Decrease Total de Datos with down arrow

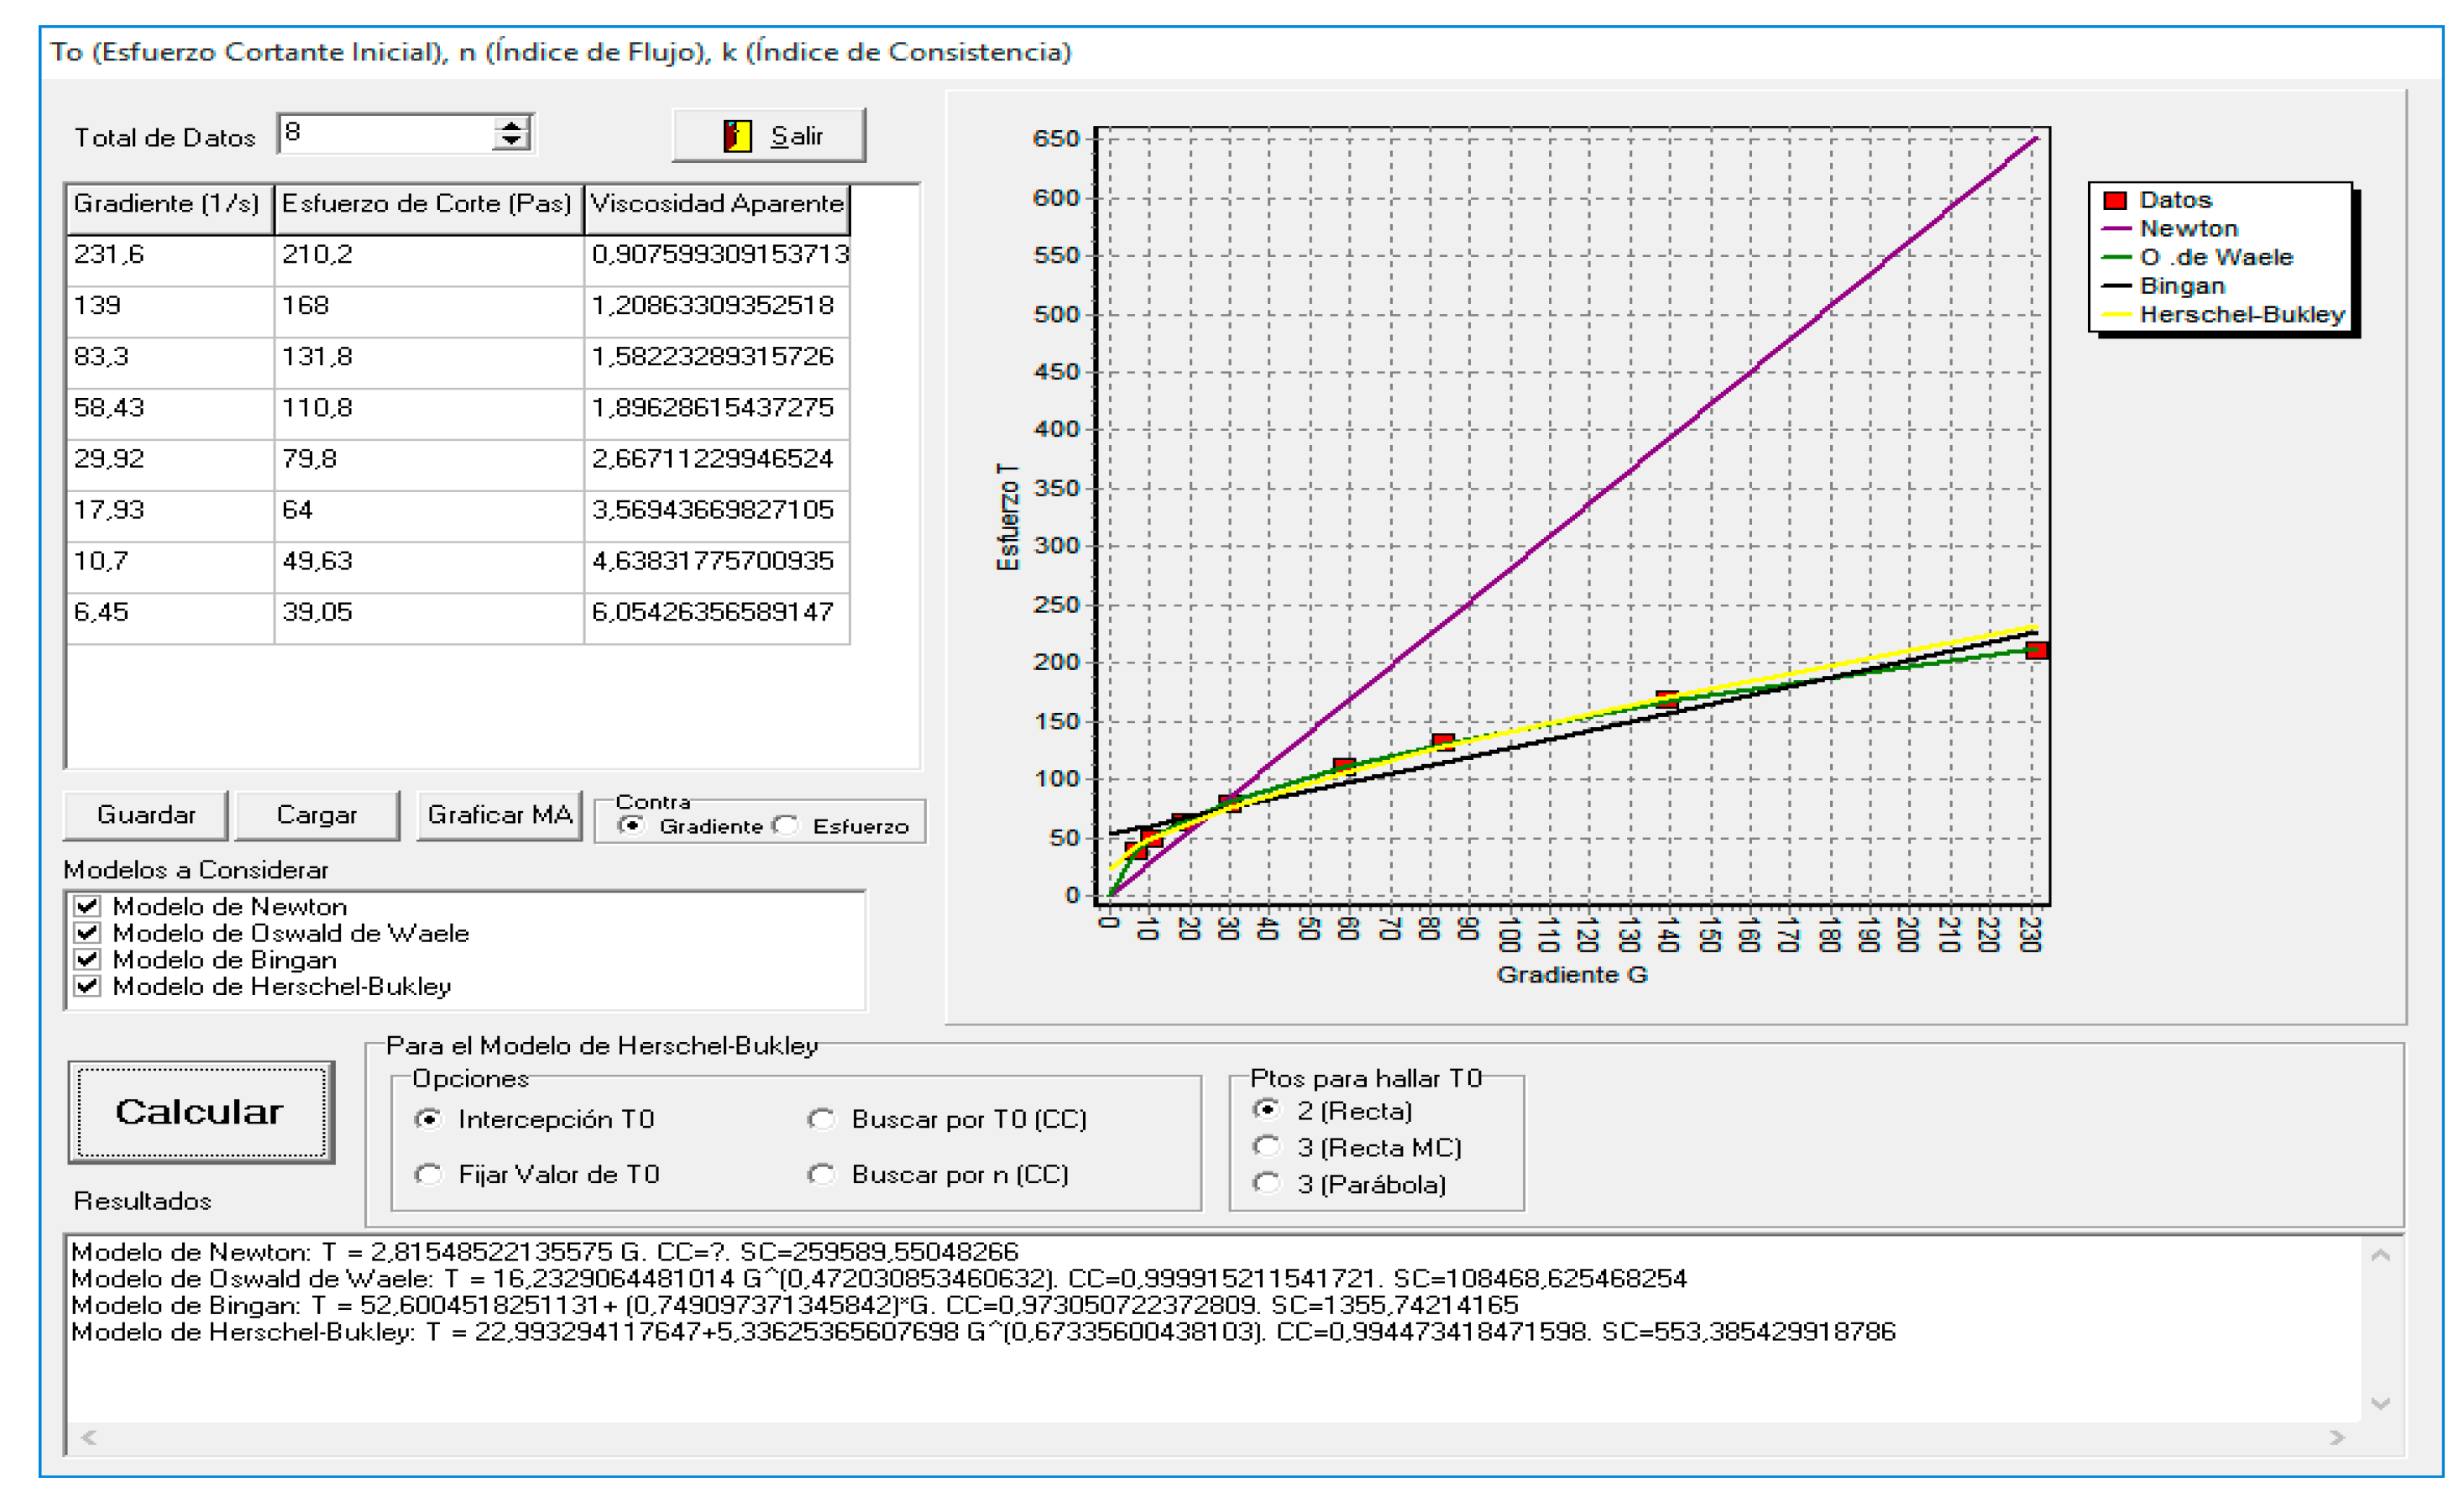511,142
